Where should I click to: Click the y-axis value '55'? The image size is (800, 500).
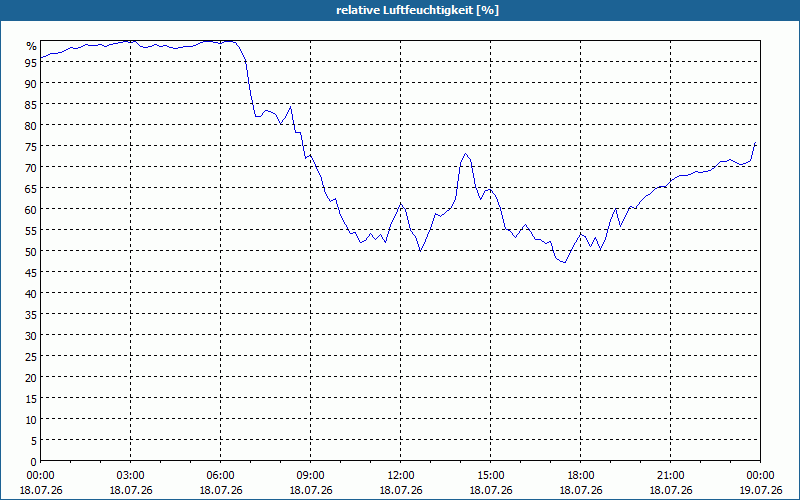click(31, 230)
